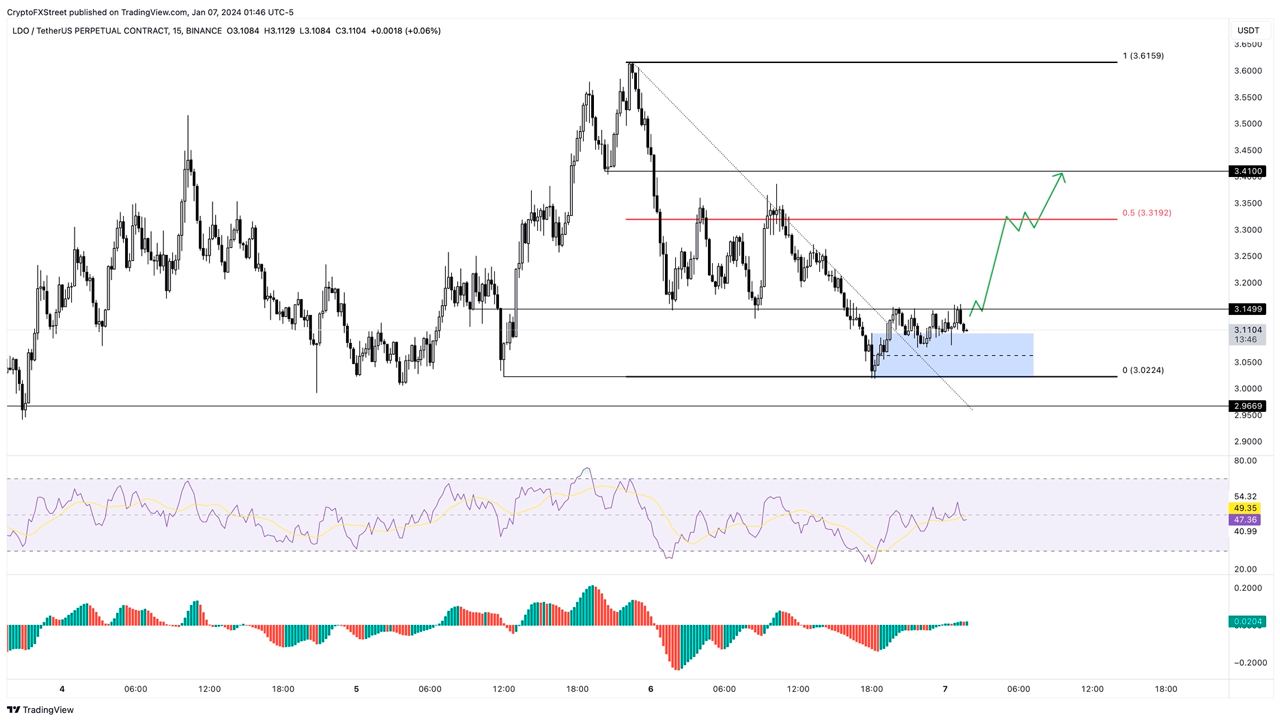Click the purple 47.36 RSI value tag
Image resolution: width=1280 pixels, height=722 pixels.
pyautogui.click(x=1246, y=520)
